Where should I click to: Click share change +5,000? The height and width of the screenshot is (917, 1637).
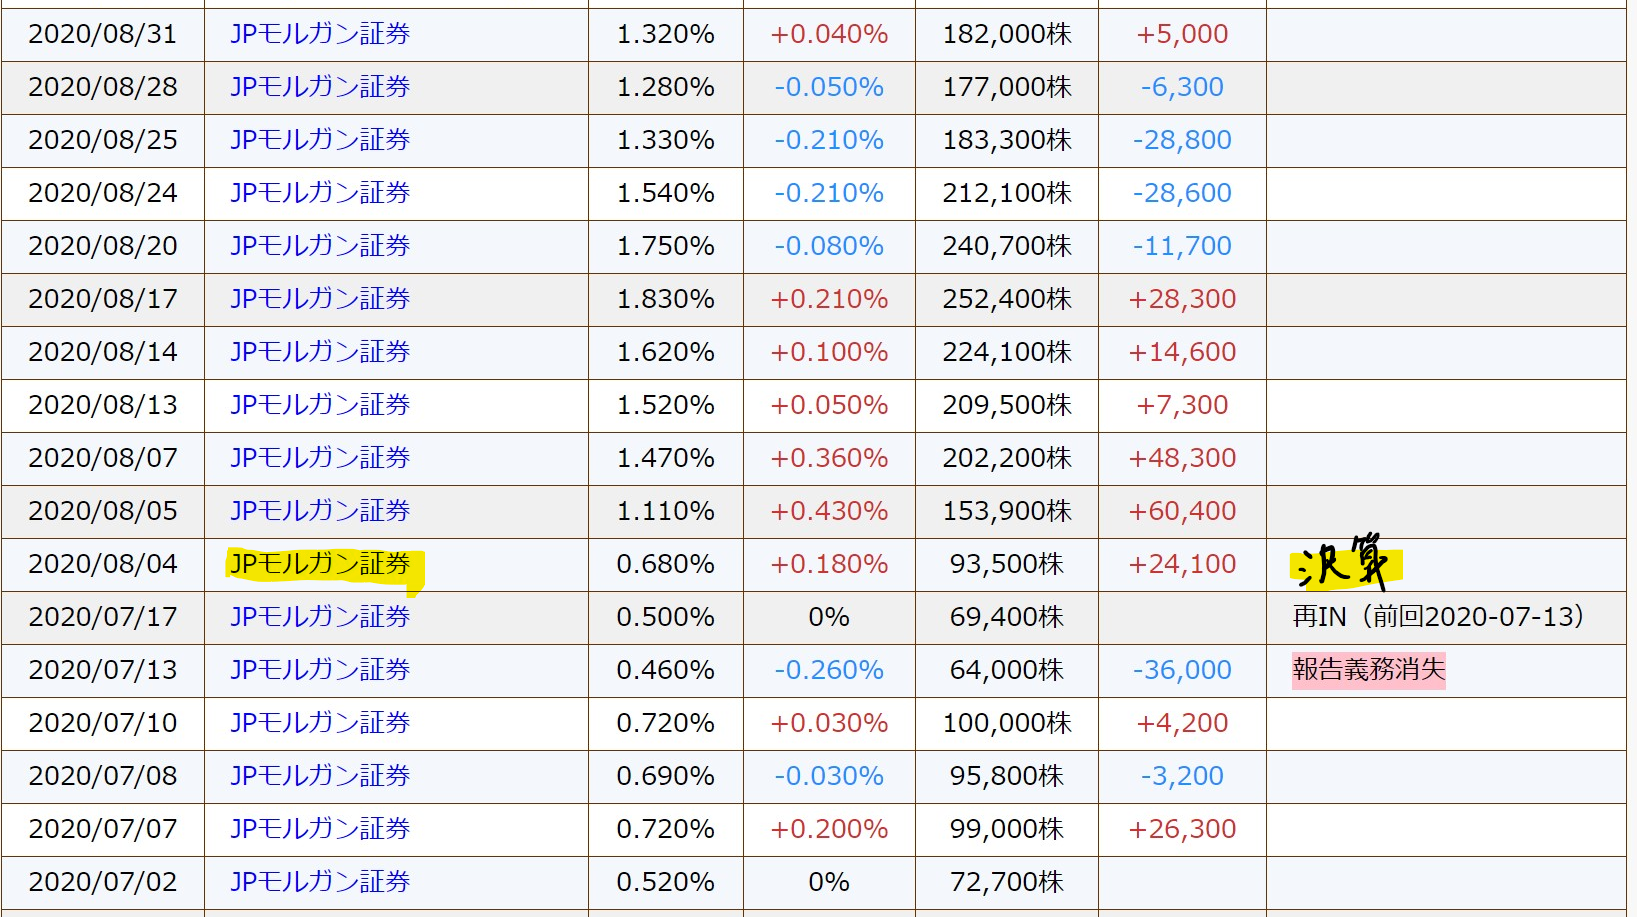tap(1182, 34)
